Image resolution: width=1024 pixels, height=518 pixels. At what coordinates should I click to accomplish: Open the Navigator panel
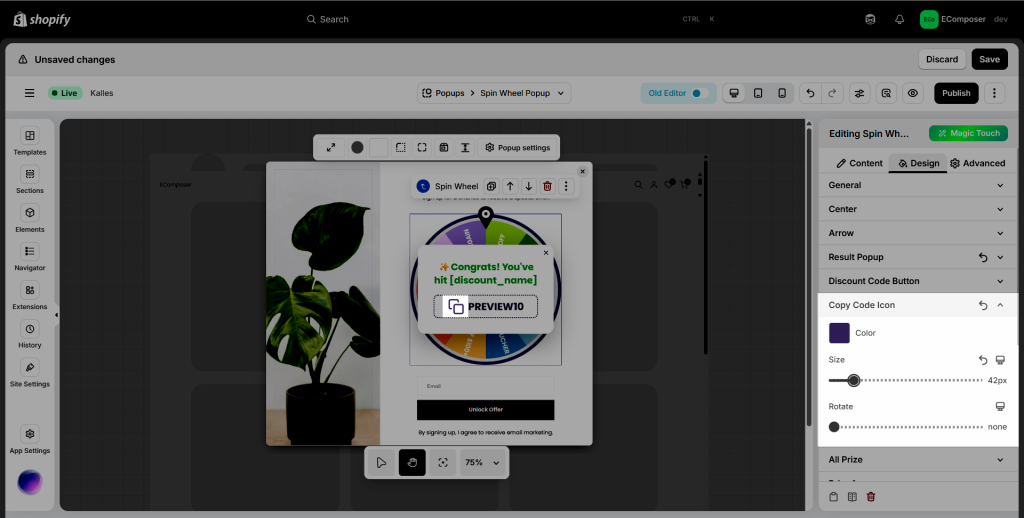[30, 257]
